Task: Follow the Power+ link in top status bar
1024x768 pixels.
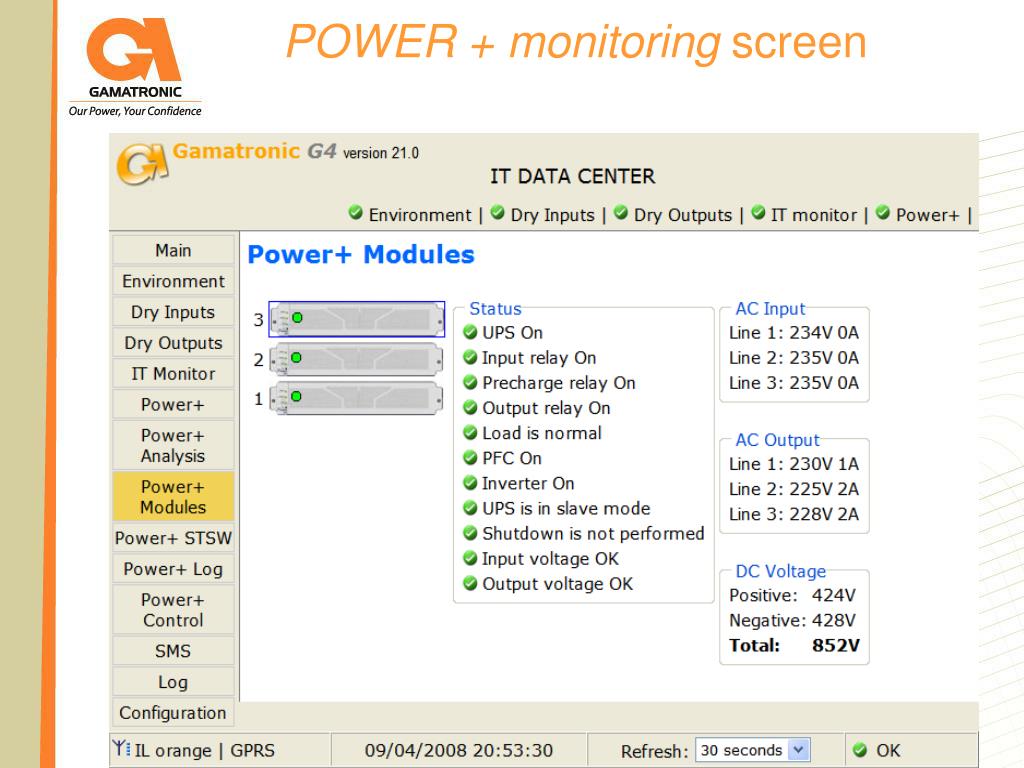Action: 927,215
